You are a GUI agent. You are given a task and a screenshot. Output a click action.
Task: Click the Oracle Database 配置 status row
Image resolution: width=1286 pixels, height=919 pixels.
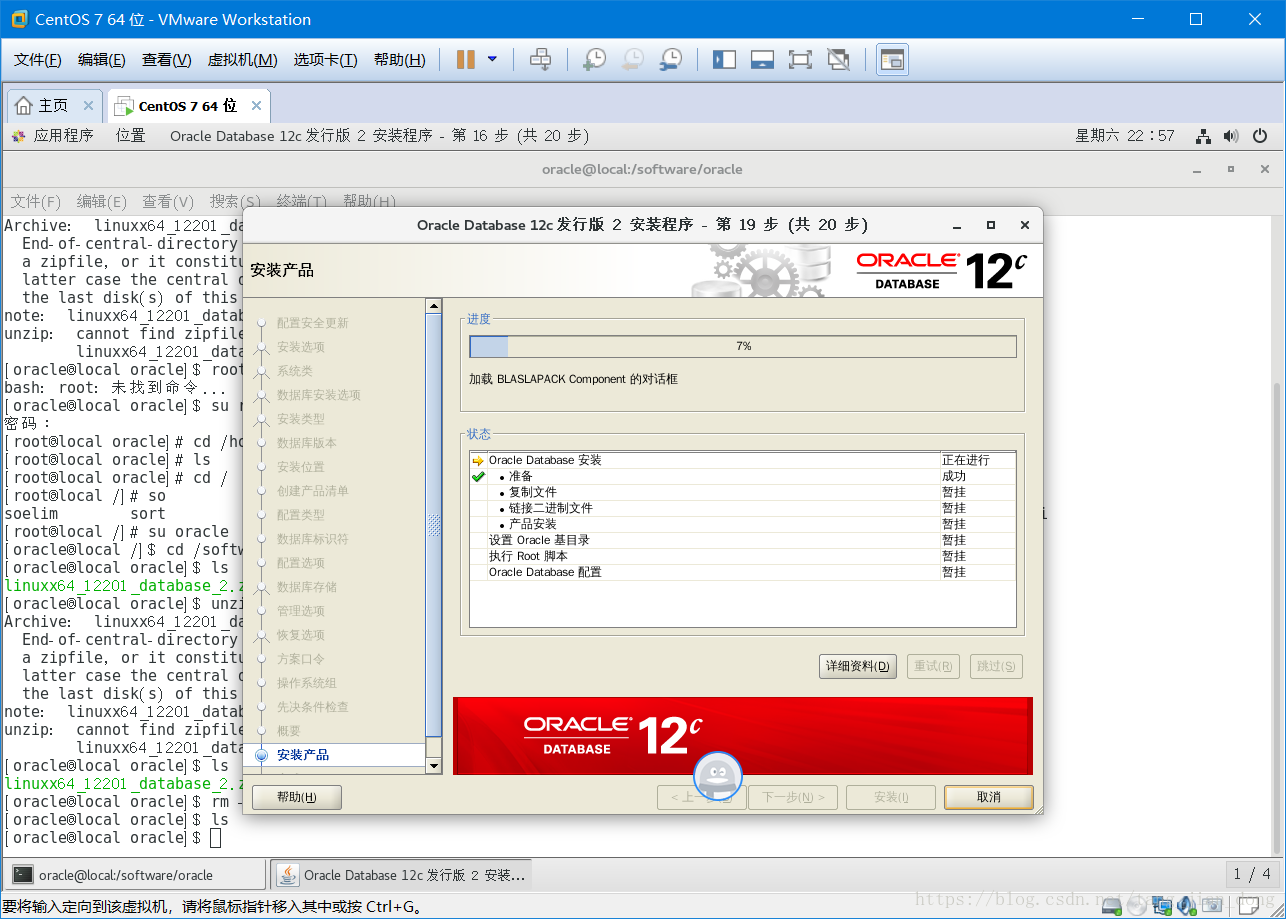[742, 572]
